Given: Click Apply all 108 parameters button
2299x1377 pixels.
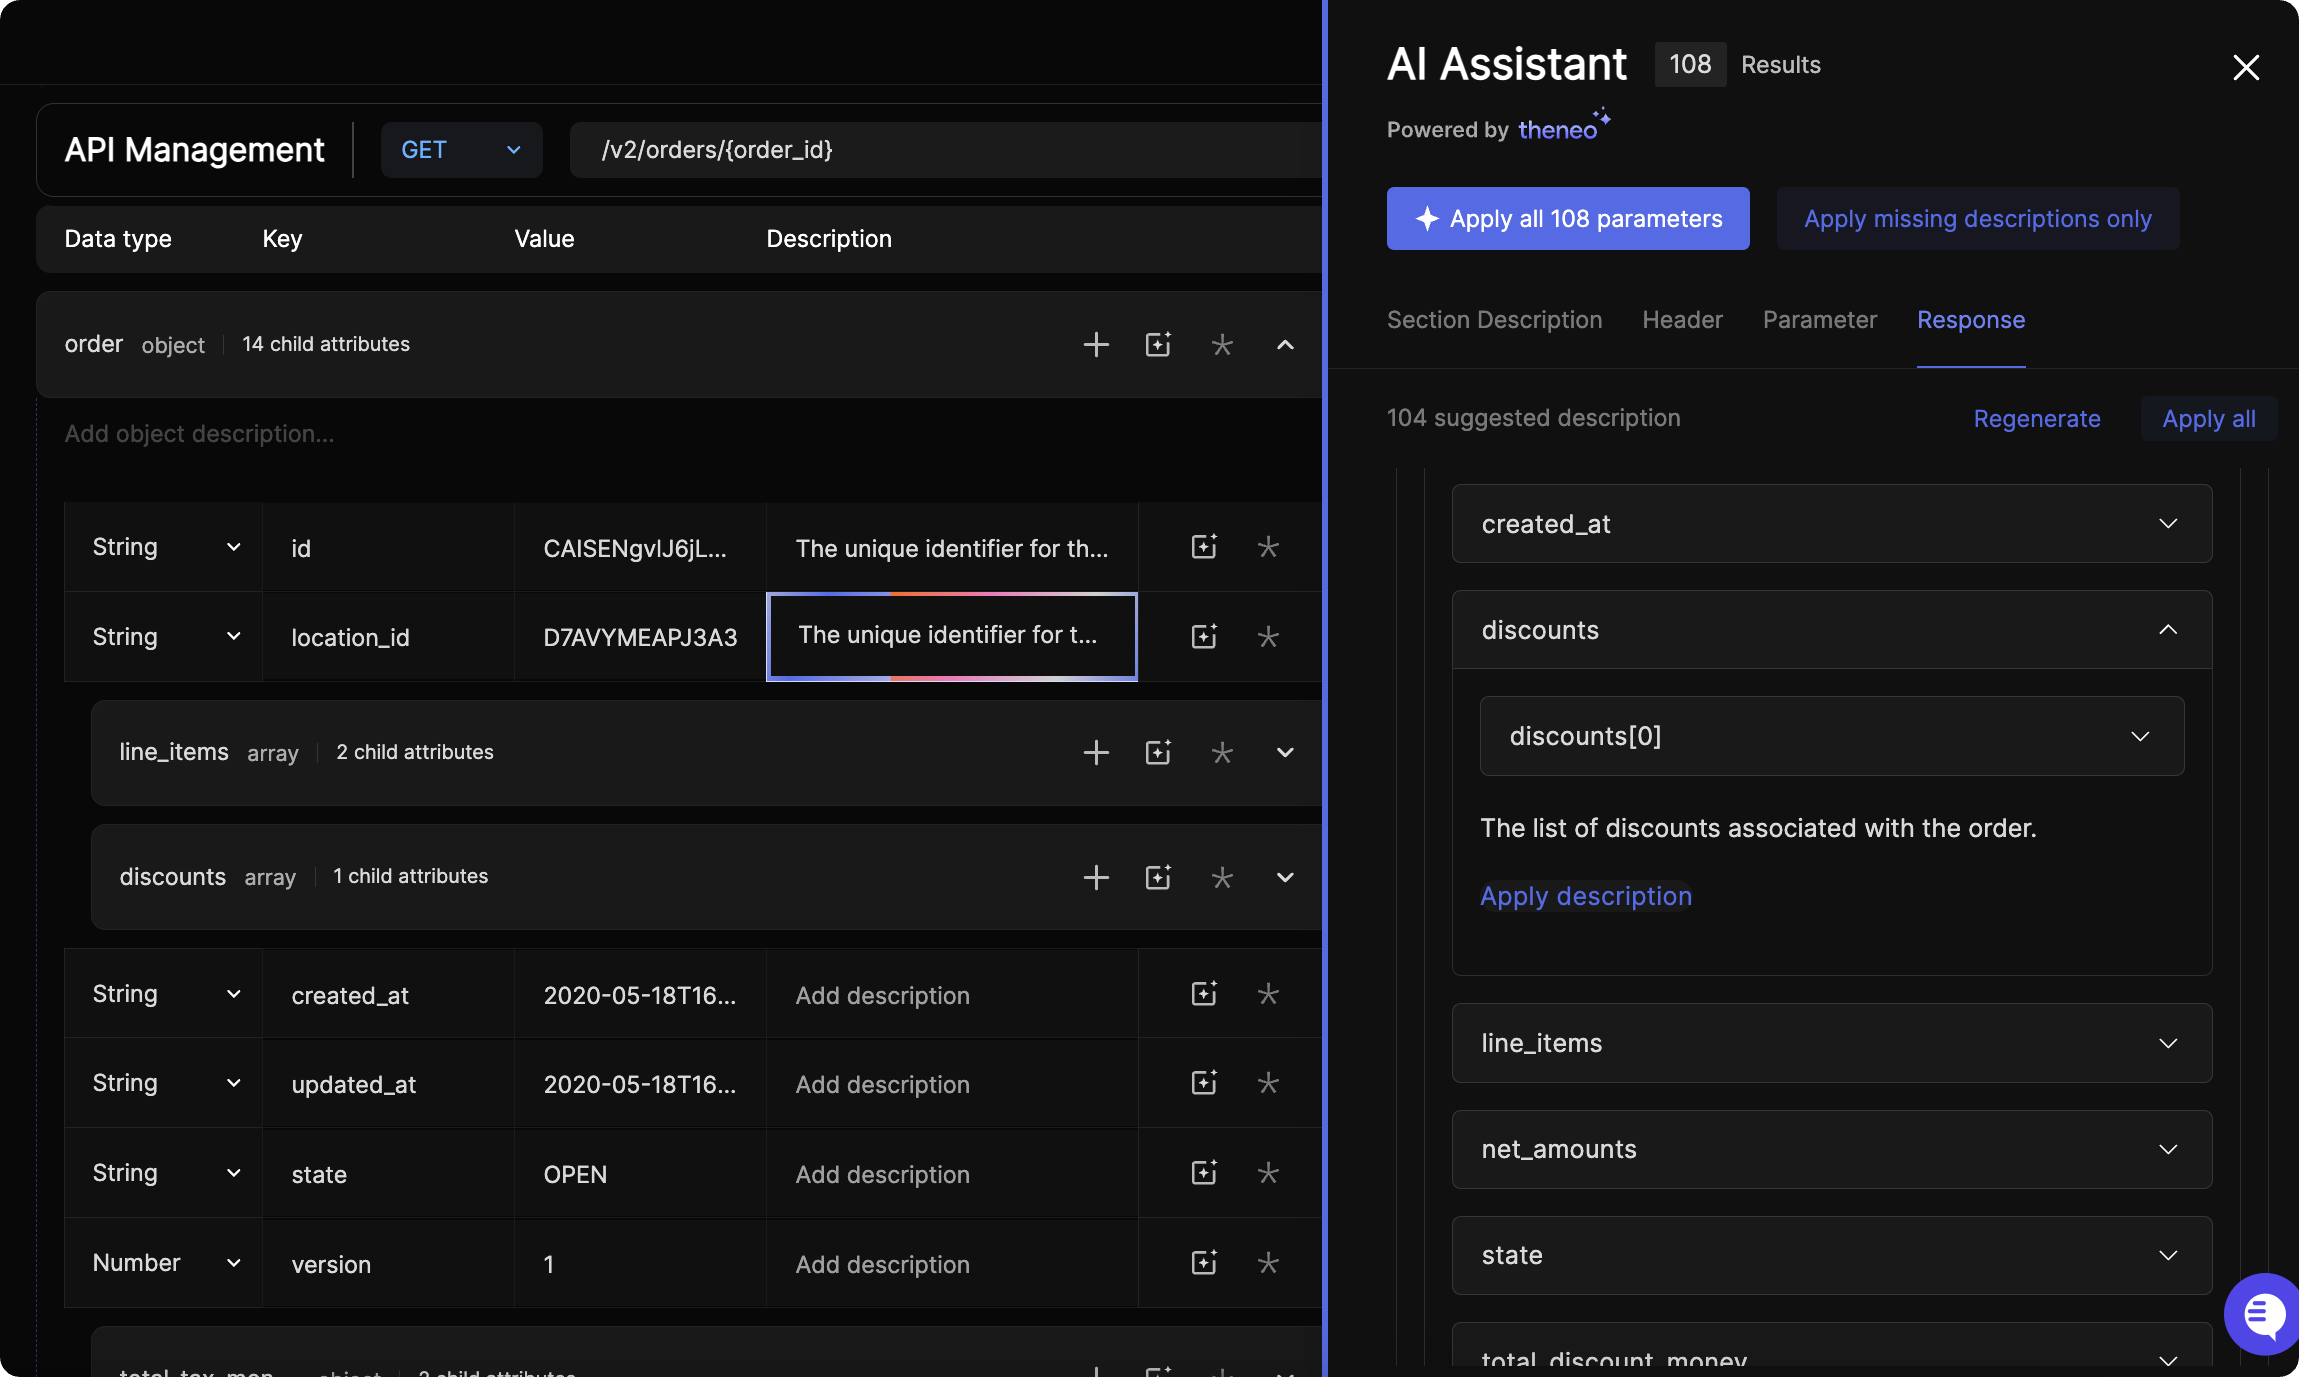Looking at the screenshot, I should coord(1567,219).
